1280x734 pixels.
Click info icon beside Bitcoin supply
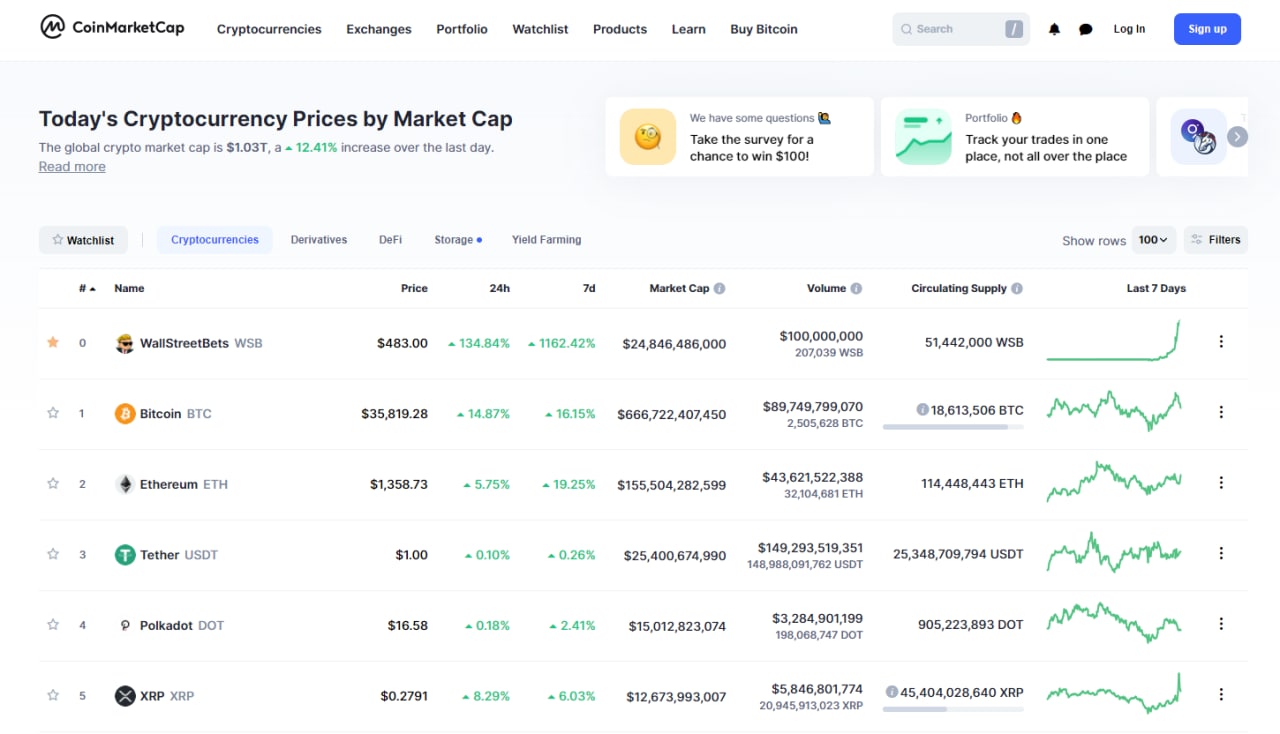(922, 409)
